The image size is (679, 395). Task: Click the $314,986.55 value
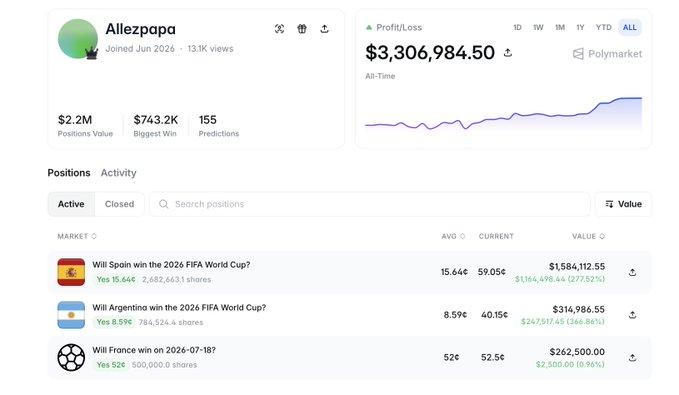pyautogui.click(x=579, y=309)
